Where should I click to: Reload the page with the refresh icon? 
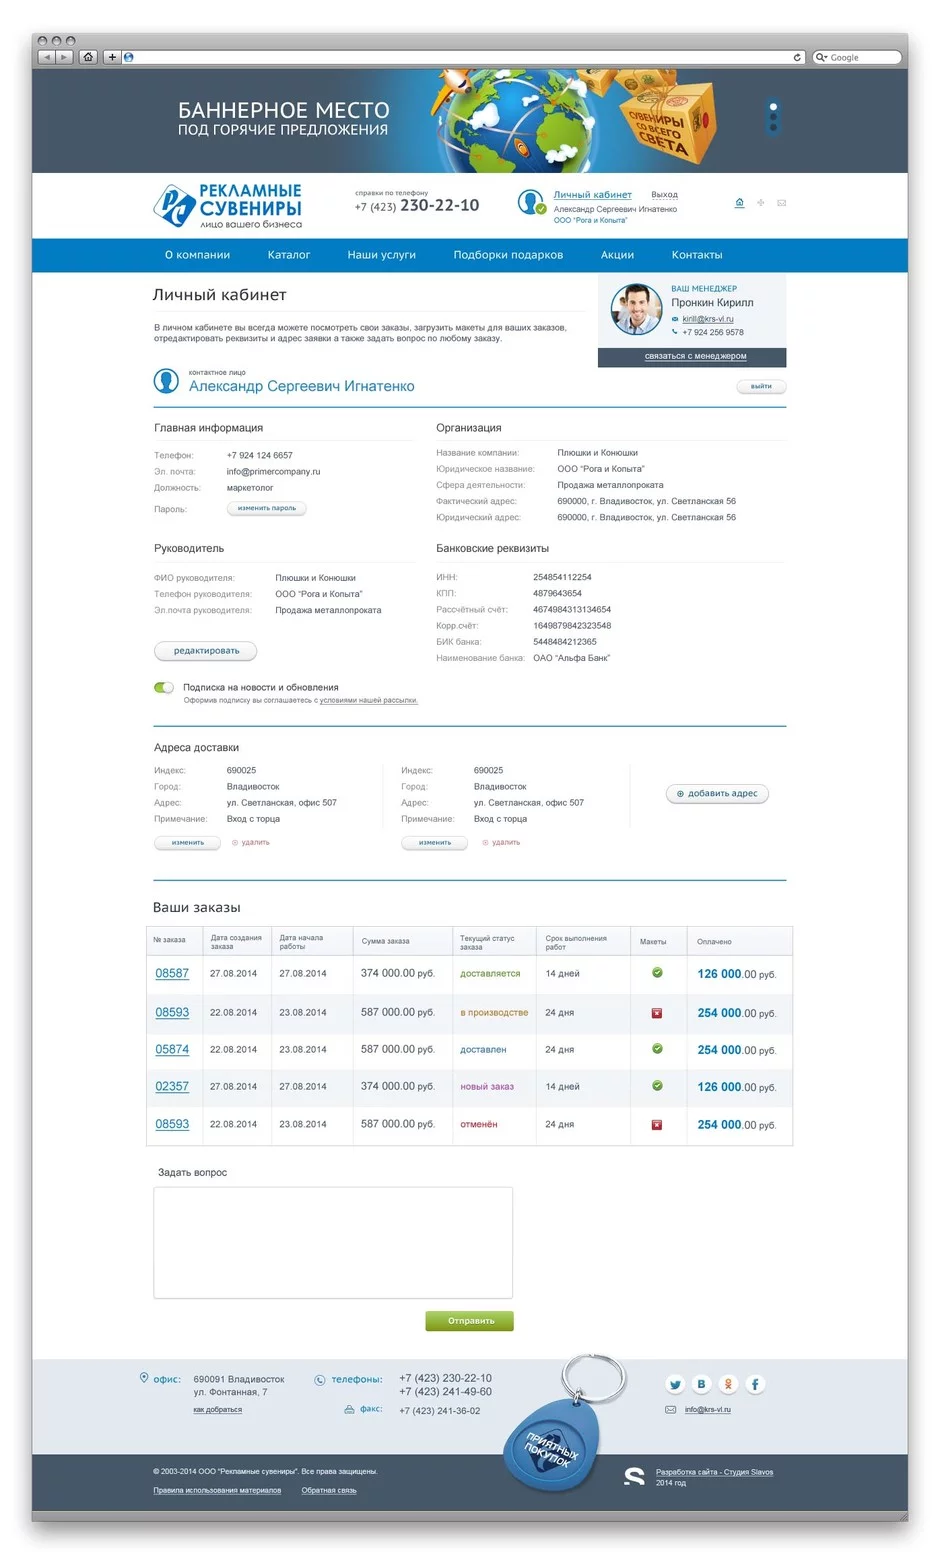point(797,57)
